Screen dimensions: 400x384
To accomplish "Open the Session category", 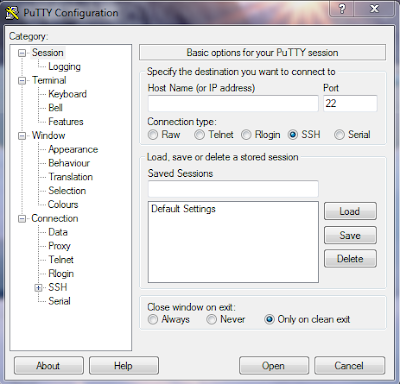I will (x=47, y=53).
